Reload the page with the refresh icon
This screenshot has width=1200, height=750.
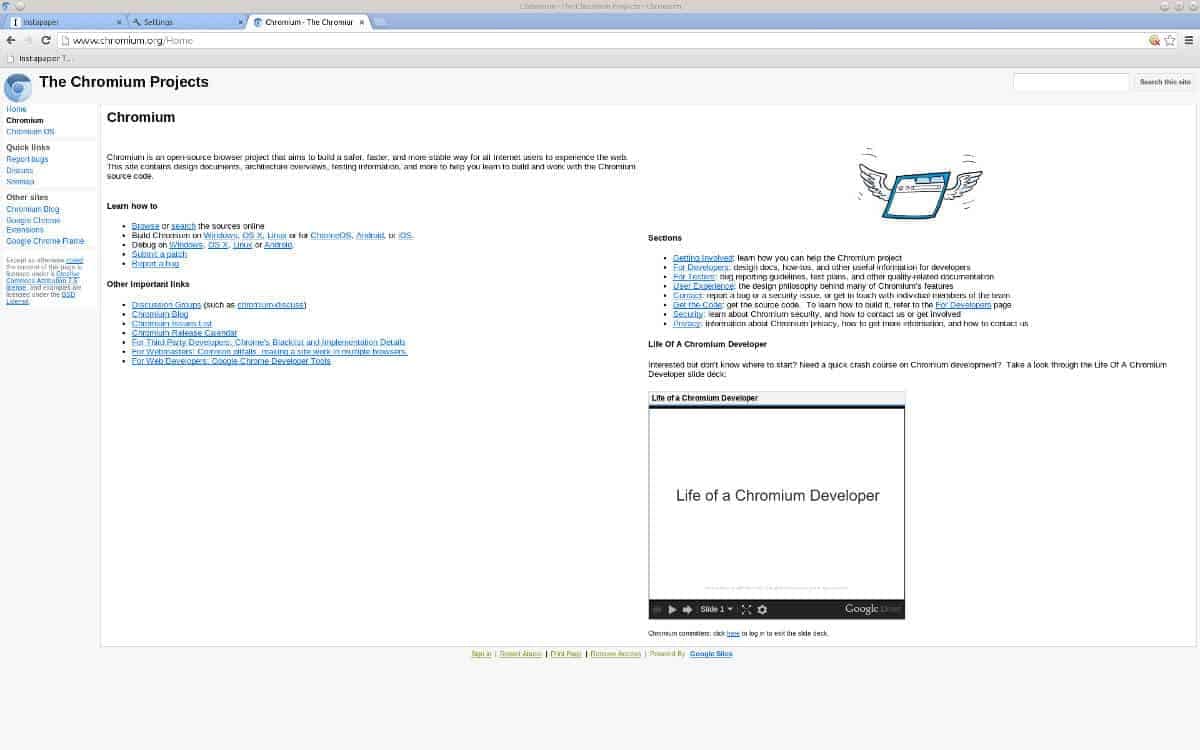[44, 41]
